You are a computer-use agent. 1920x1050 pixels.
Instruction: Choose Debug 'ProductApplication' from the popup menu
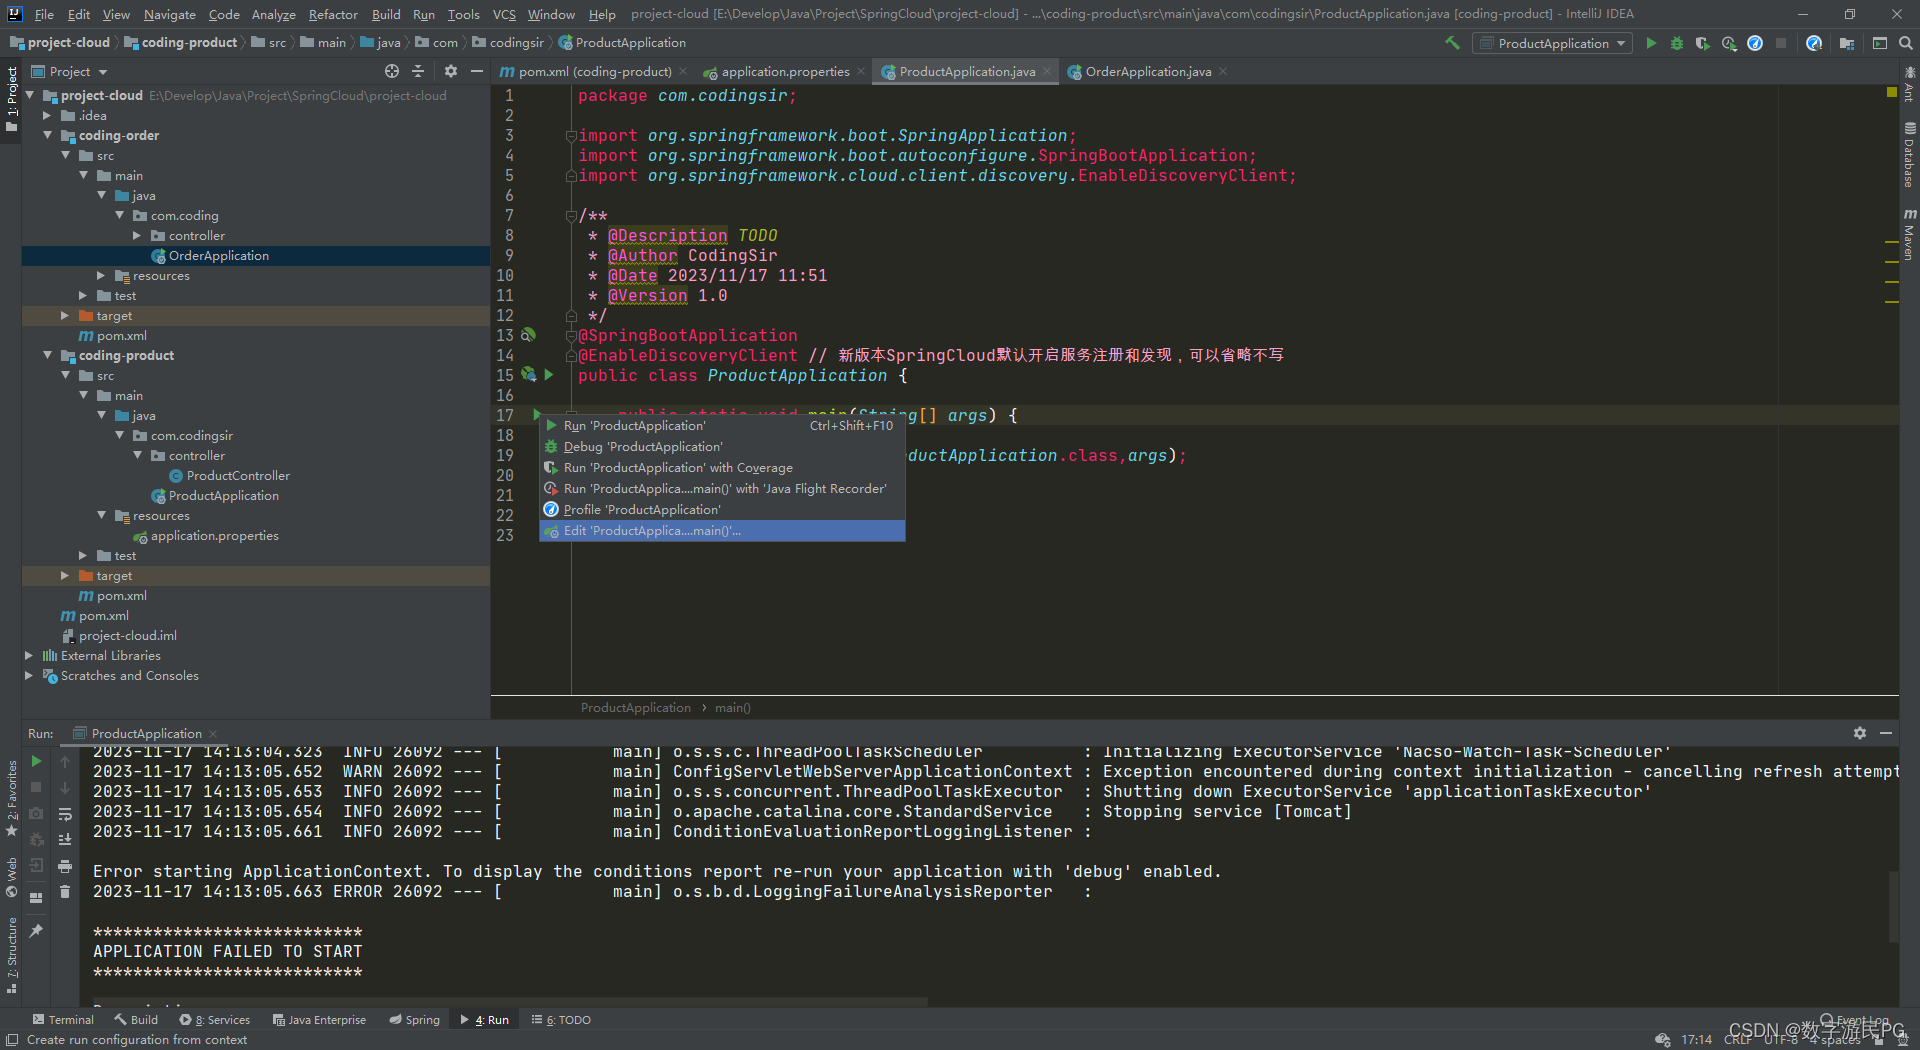722,447
